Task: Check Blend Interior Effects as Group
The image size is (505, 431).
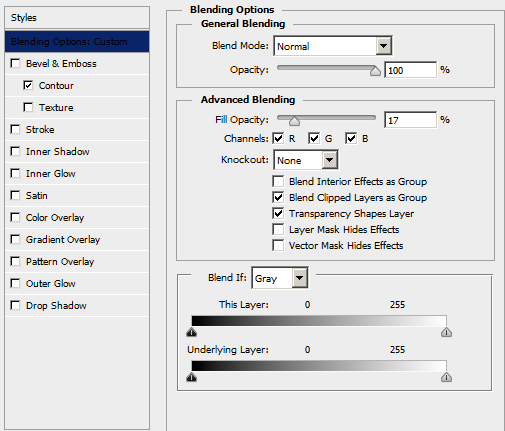Action: pos(278,181)
